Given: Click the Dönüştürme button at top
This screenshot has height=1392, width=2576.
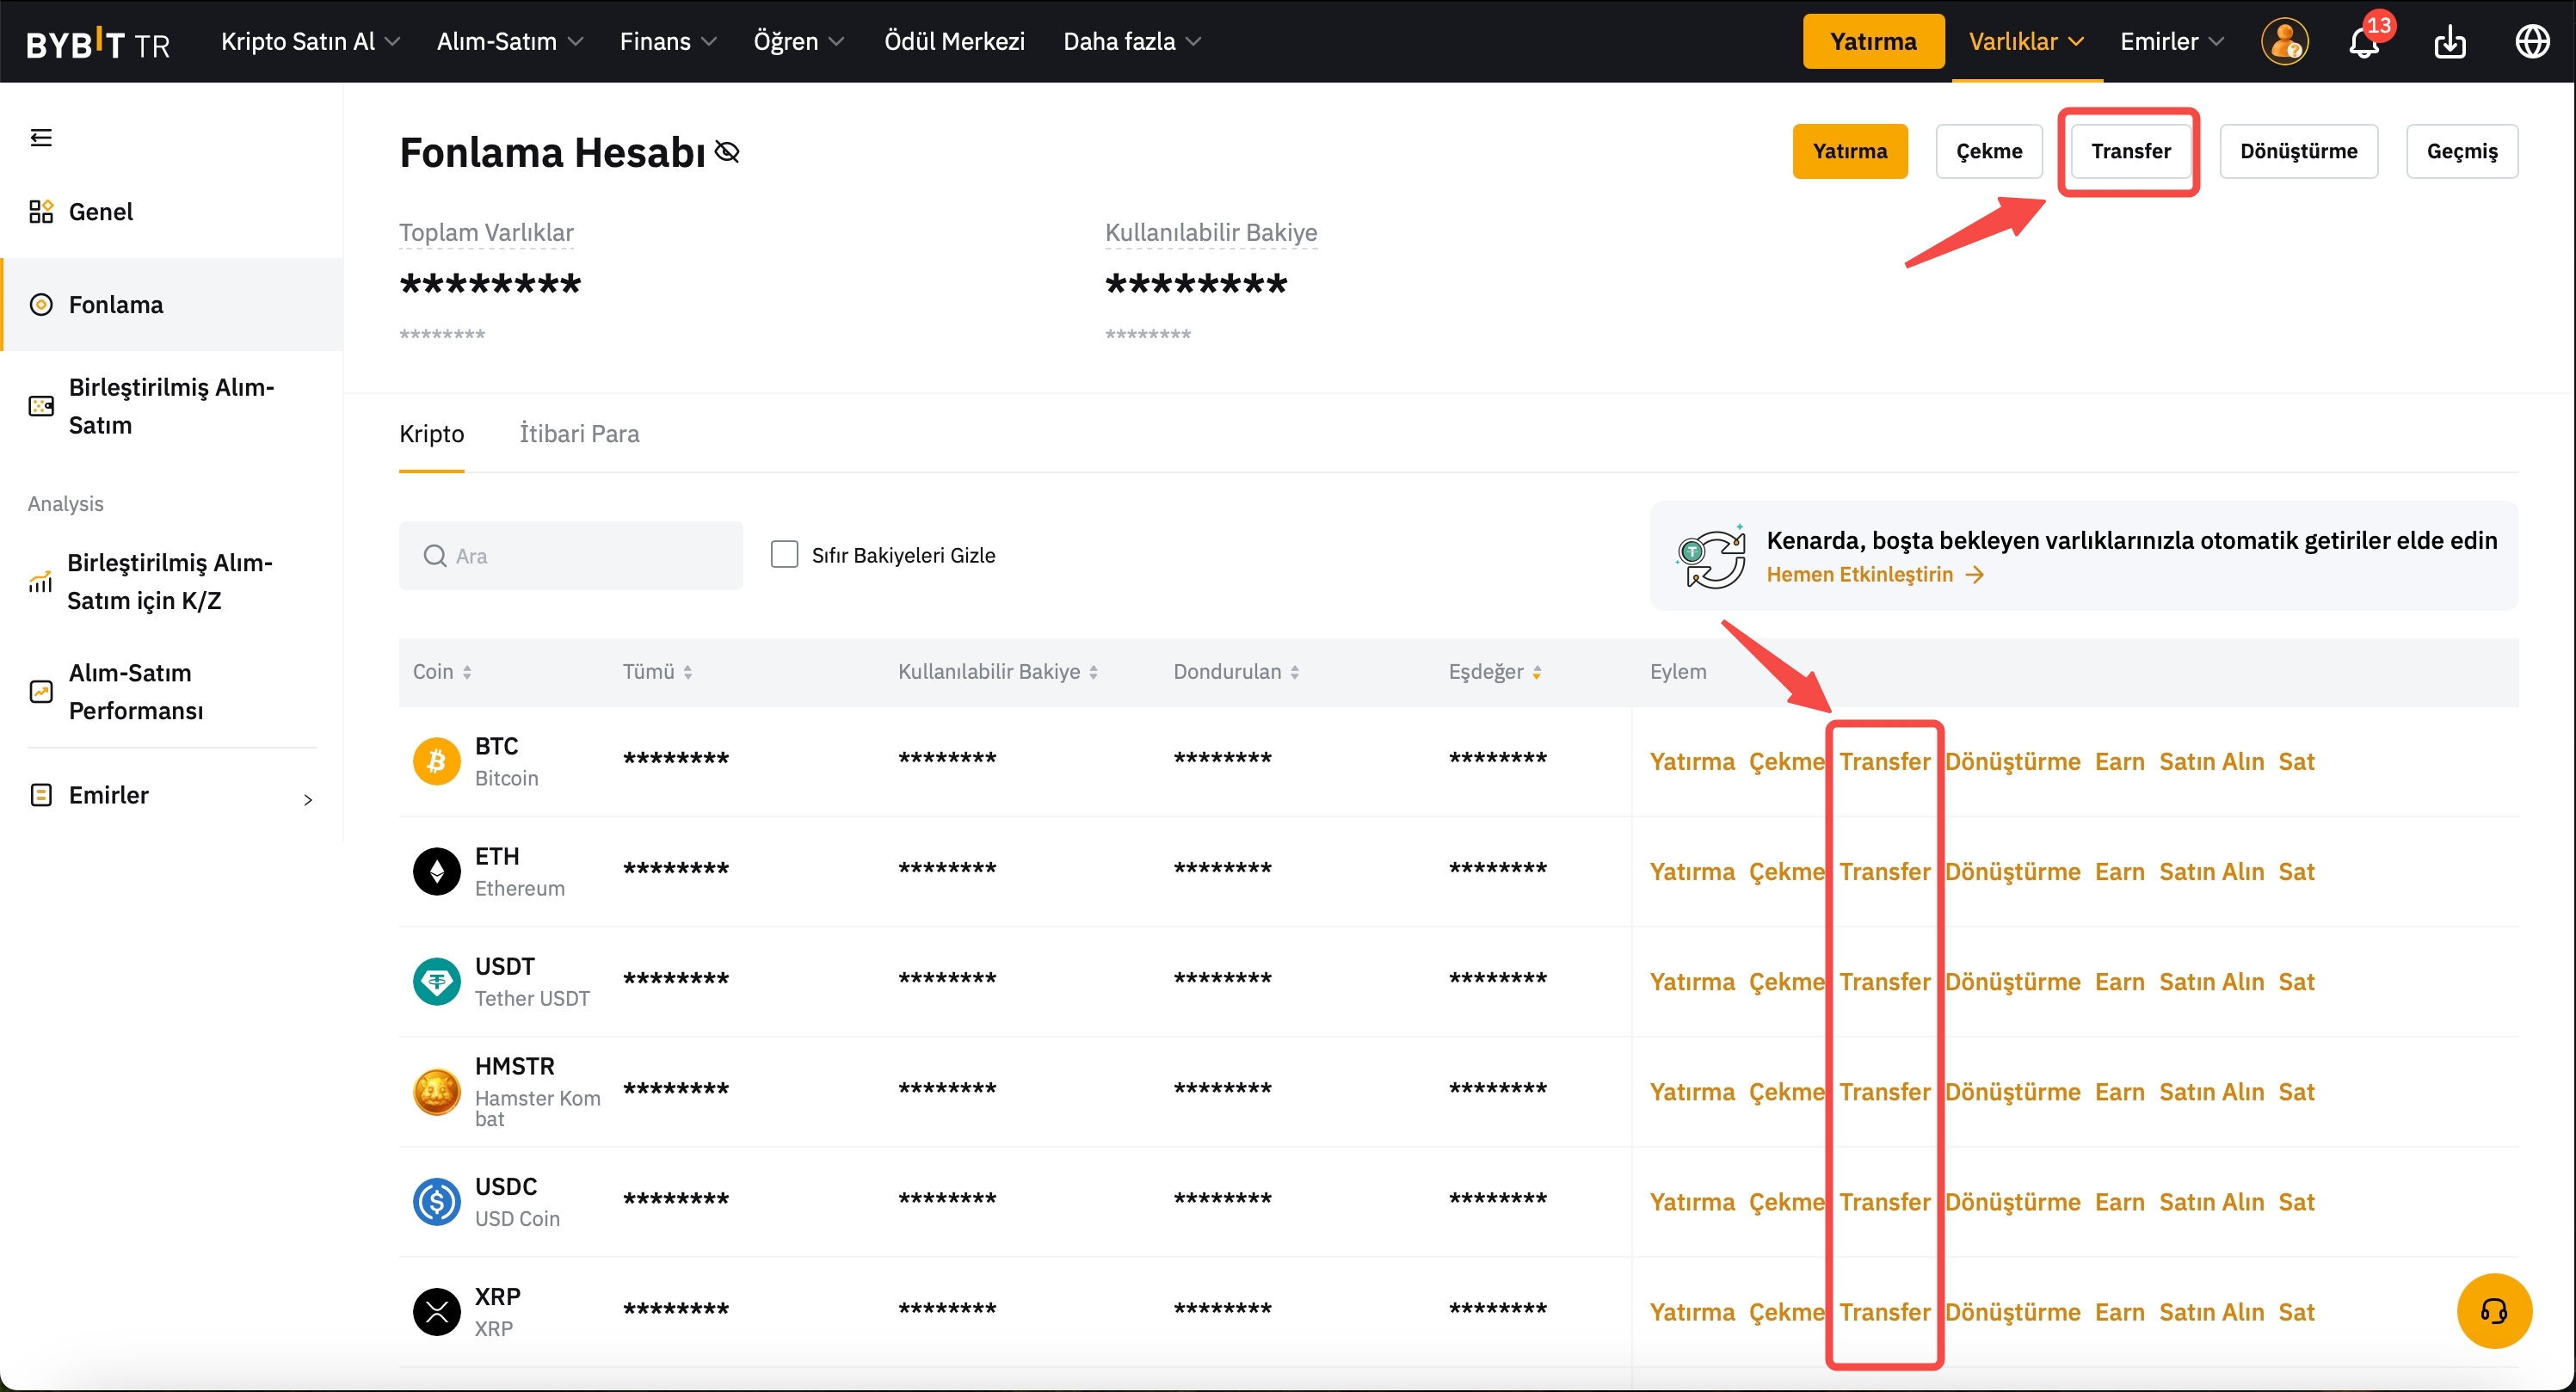Looking at the screenshot, I should [x=2298, y=152].
